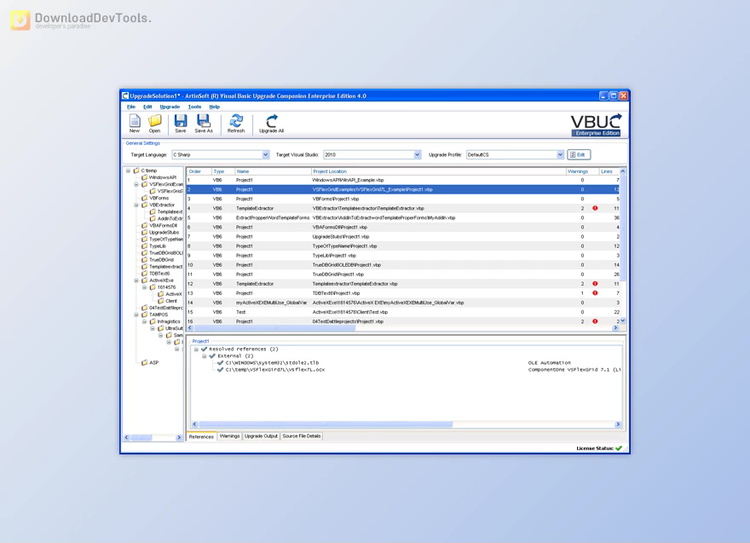The image size is (750, 543).
Task: Open the Upgrade menu
Action: click(170, 107)
